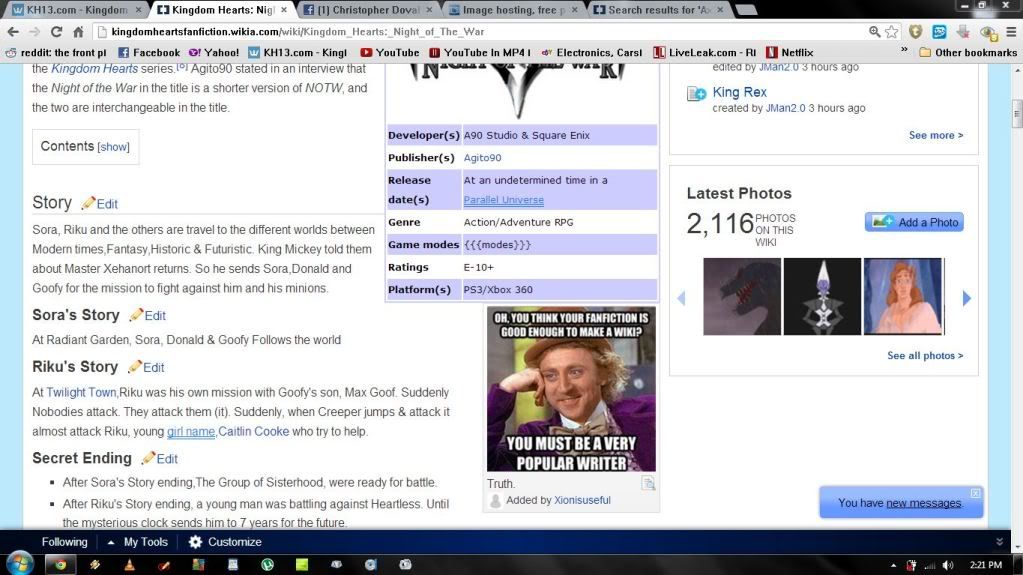This screenshot has width=1023, height=575.
Task: Open the Windows Start menu
Action: tap(20, 564)
